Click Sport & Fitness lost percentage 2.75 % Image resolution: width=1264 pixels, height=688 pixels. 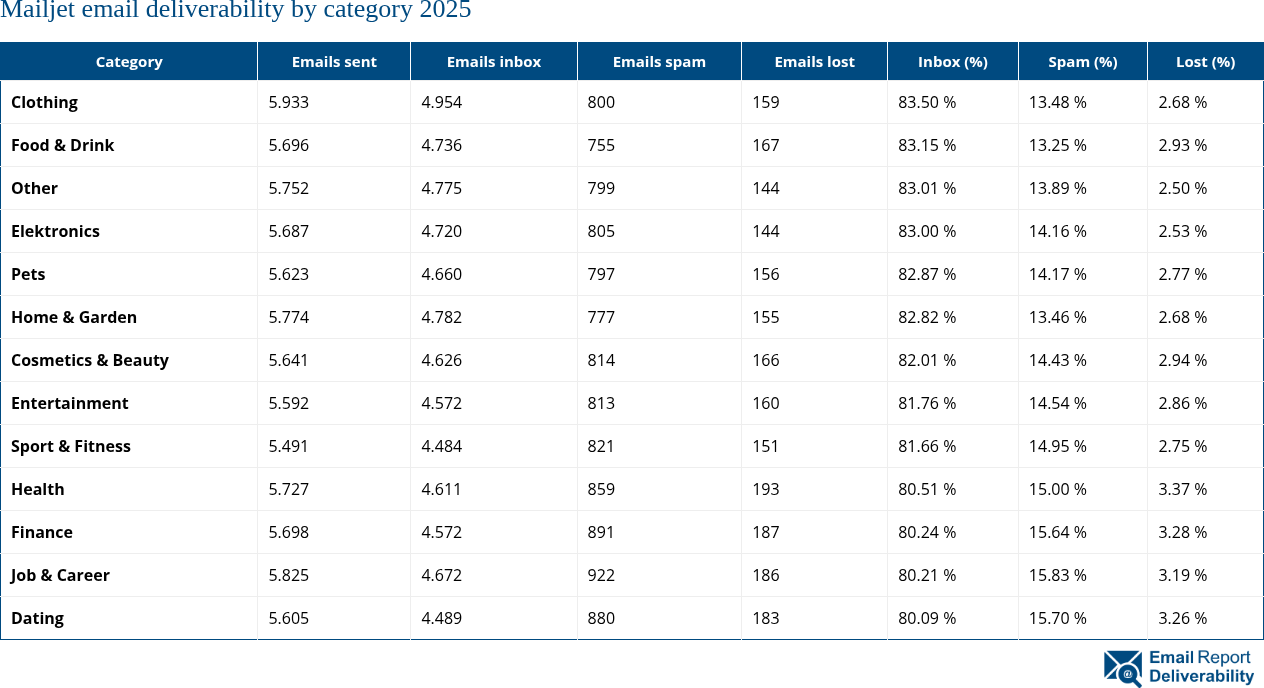pos(1183,446)
